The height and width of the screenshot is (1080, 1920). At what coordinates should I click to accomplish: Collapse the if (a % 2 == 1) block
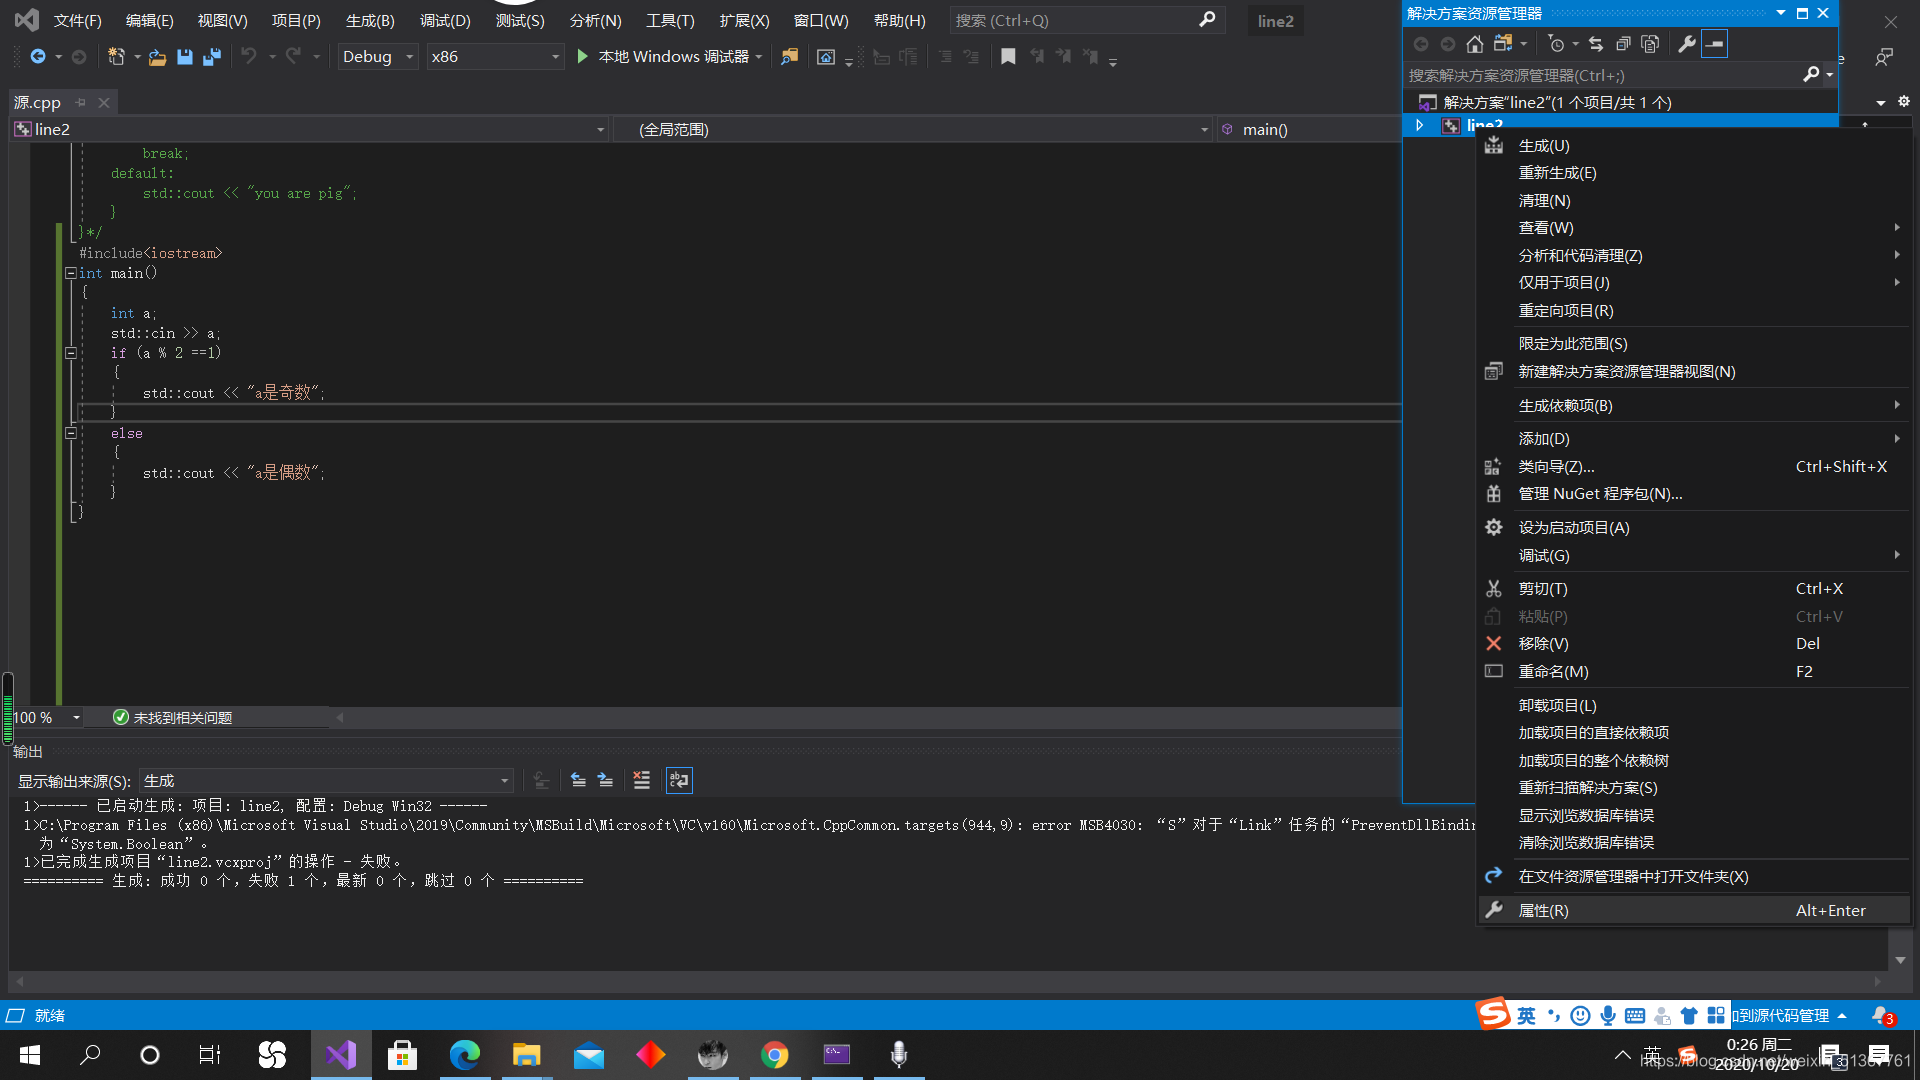click(x=71, y=353)
